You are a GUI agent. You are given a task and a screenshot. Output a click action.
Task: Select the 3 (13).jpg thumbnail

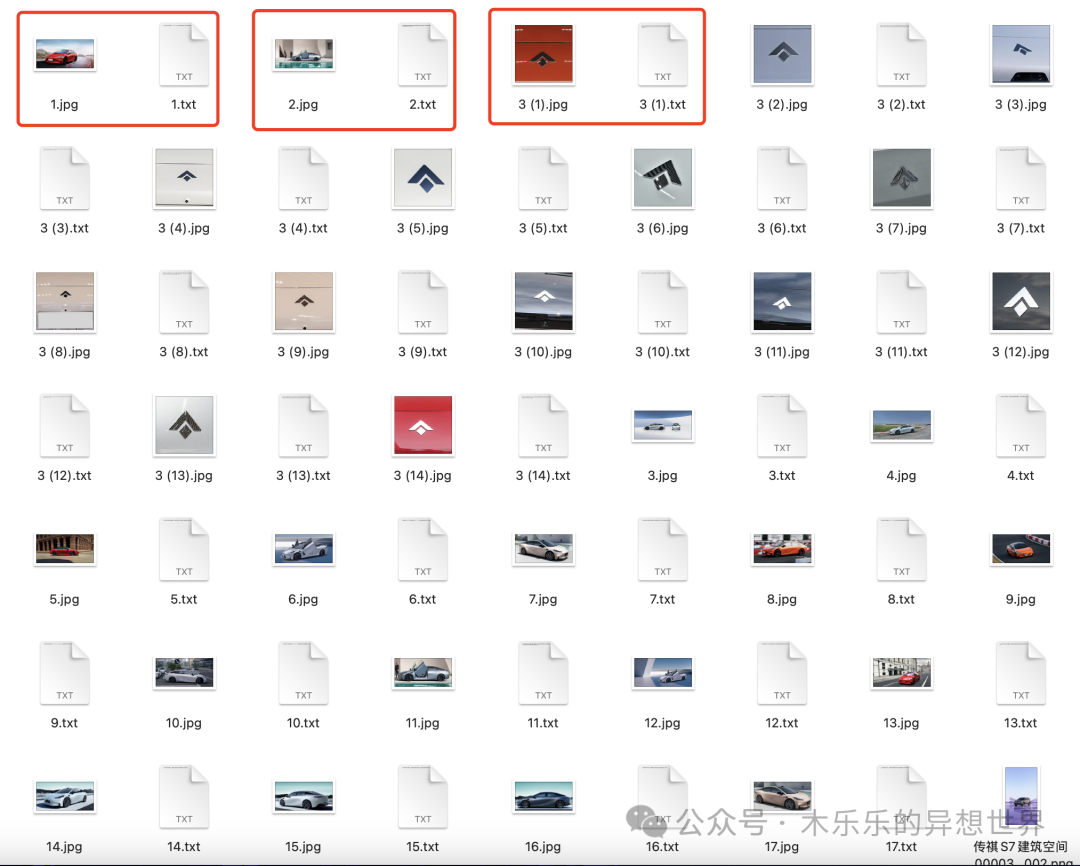184,425
